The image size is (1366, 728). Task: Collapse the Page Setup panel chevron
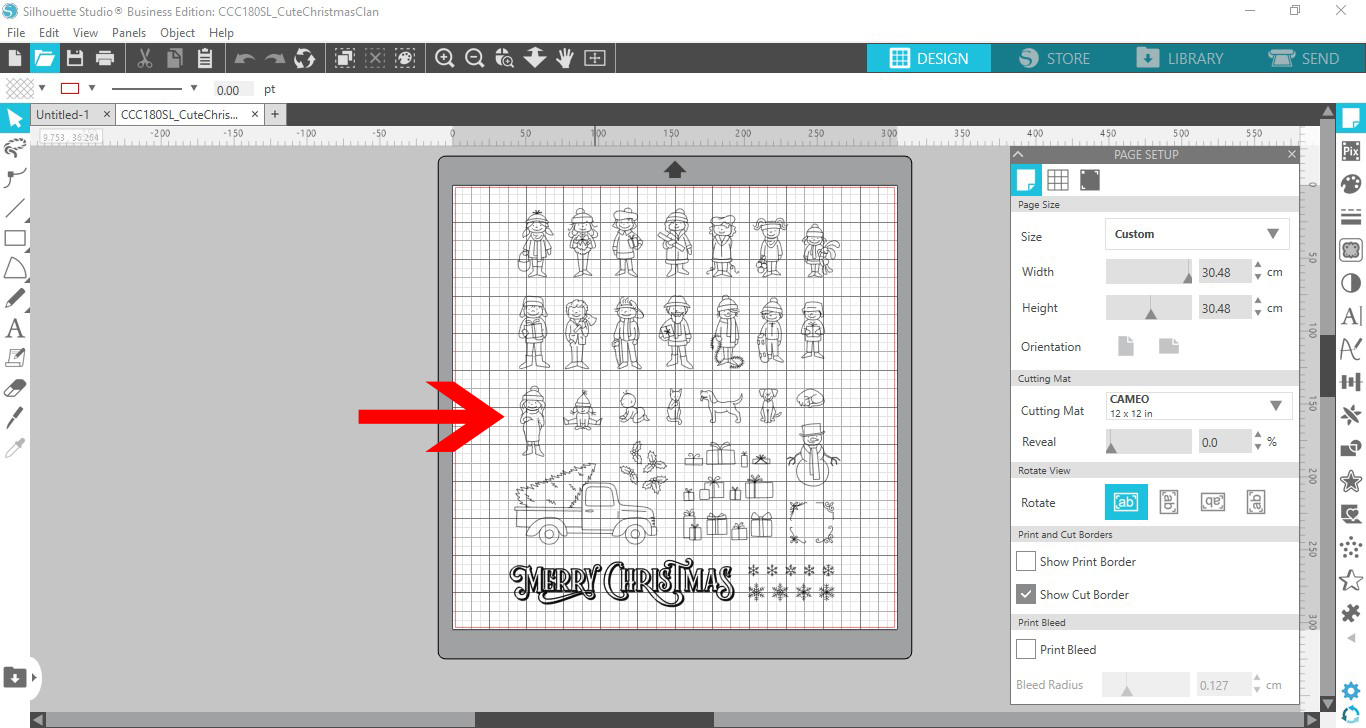point(1019,154)
